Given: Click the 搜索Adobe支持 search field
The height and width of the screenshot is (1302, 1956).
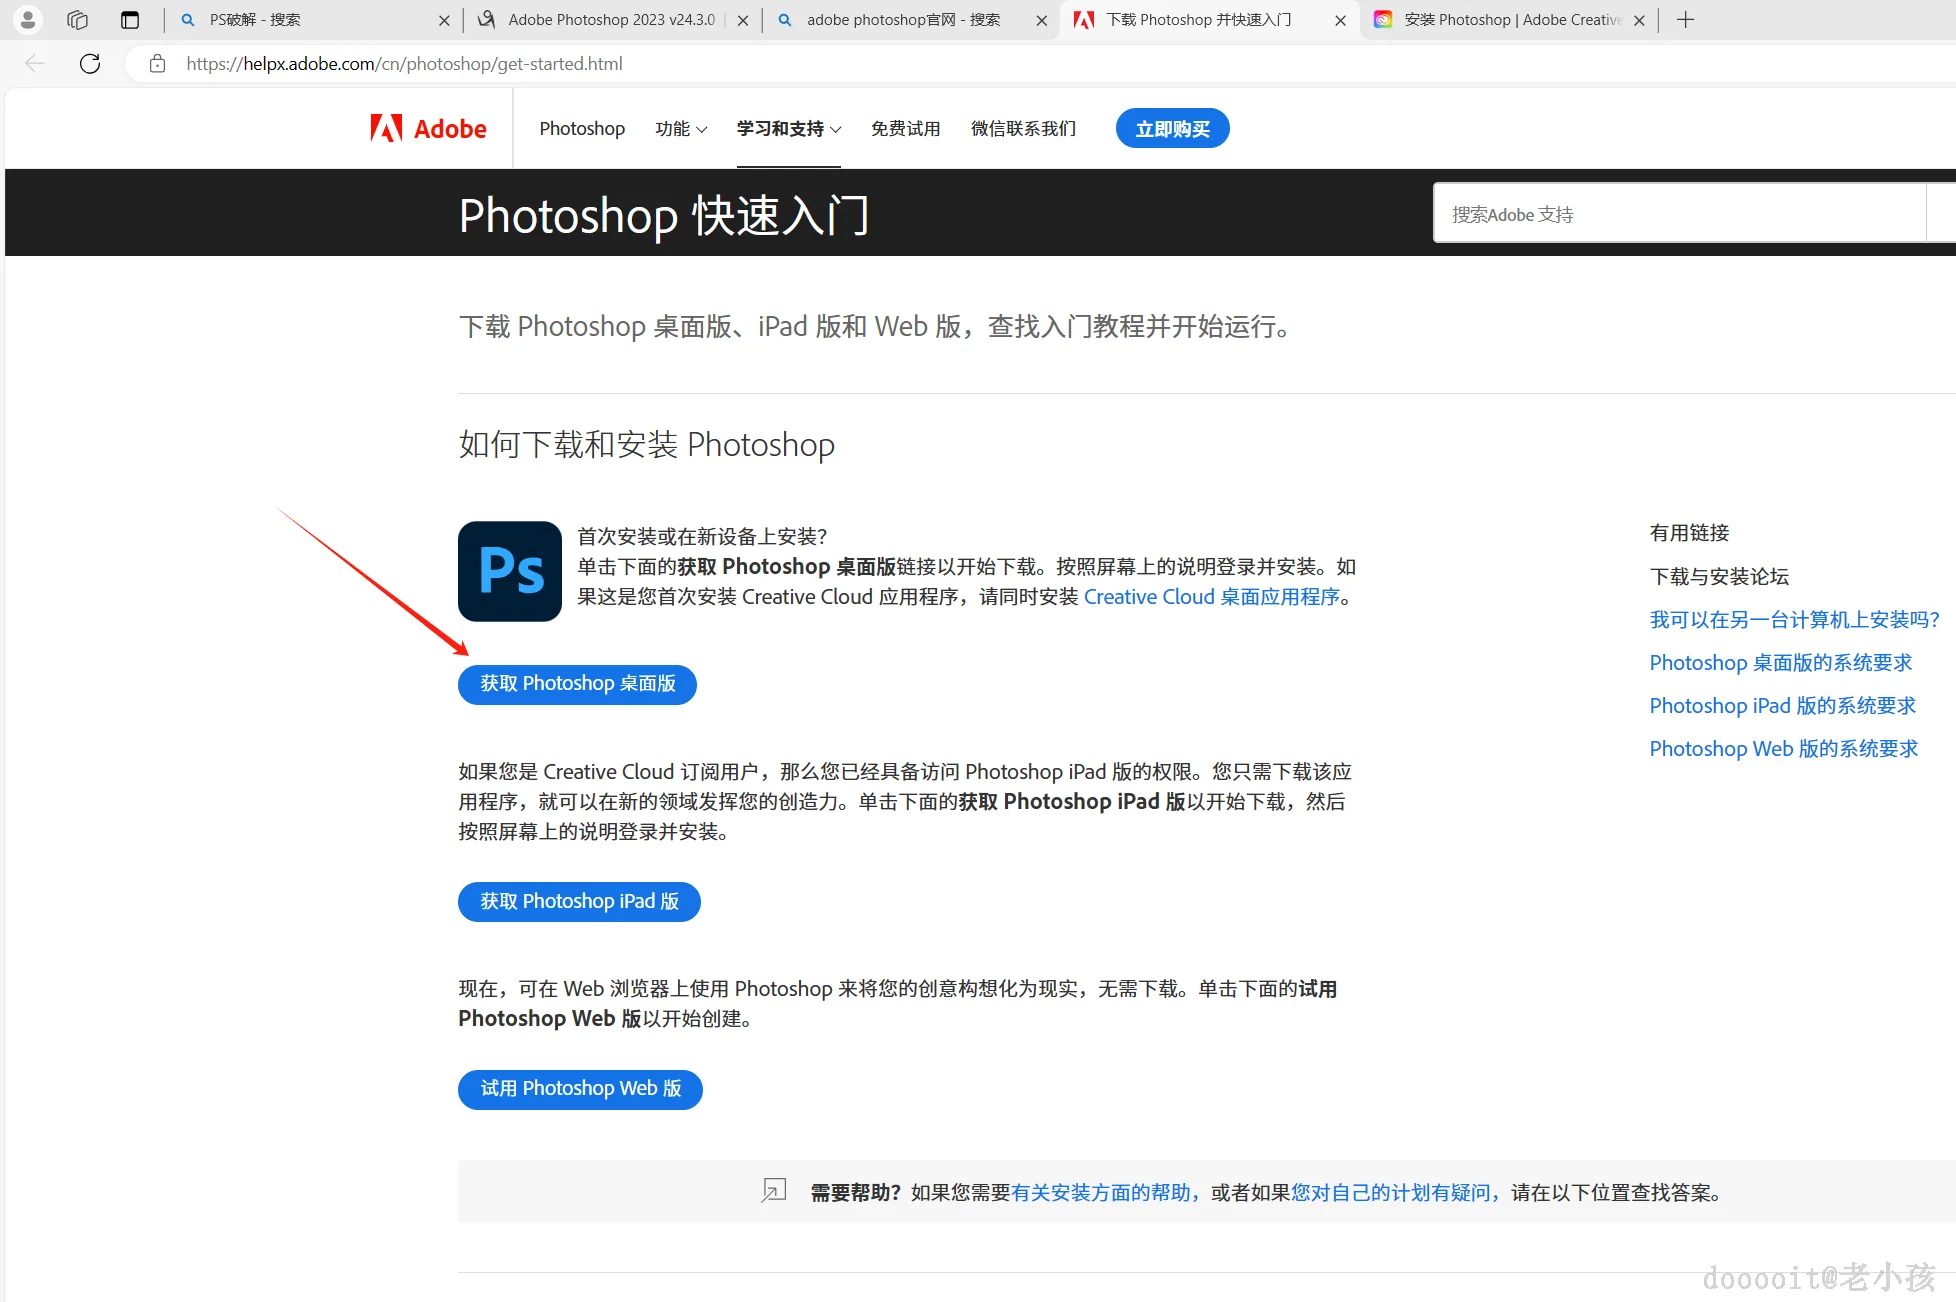Looking at the screenshot, I should 1680,214.
